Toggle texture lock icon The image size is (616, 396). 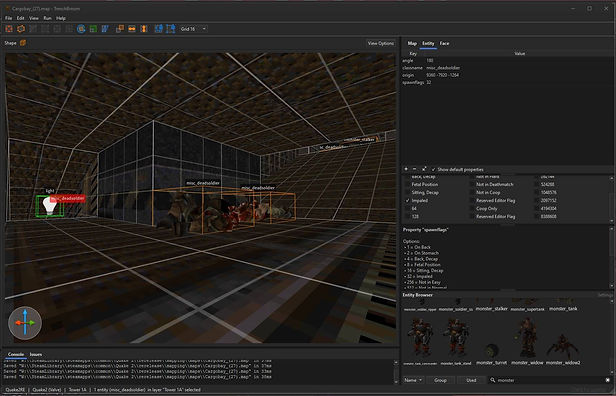point(159,29)
